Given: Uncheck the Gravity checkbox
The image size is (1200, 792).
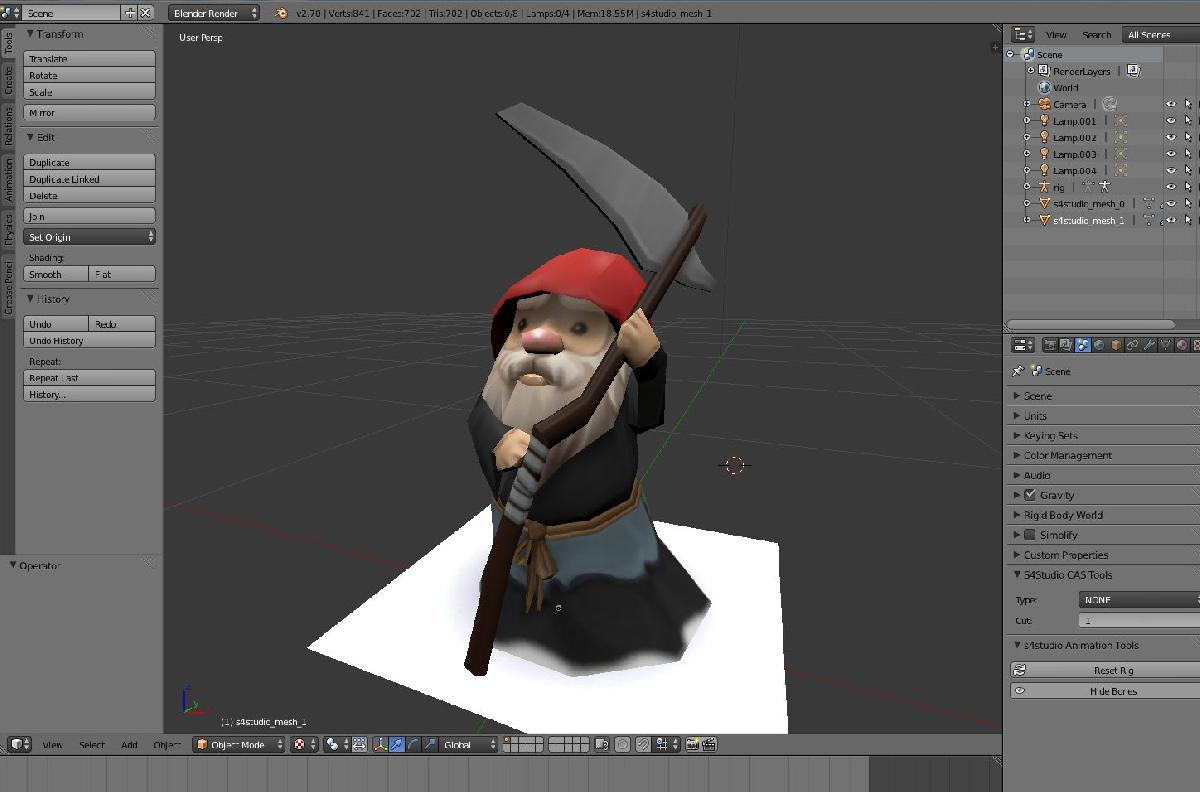Looking at the screenshot, I should [x=1030, y=495].
